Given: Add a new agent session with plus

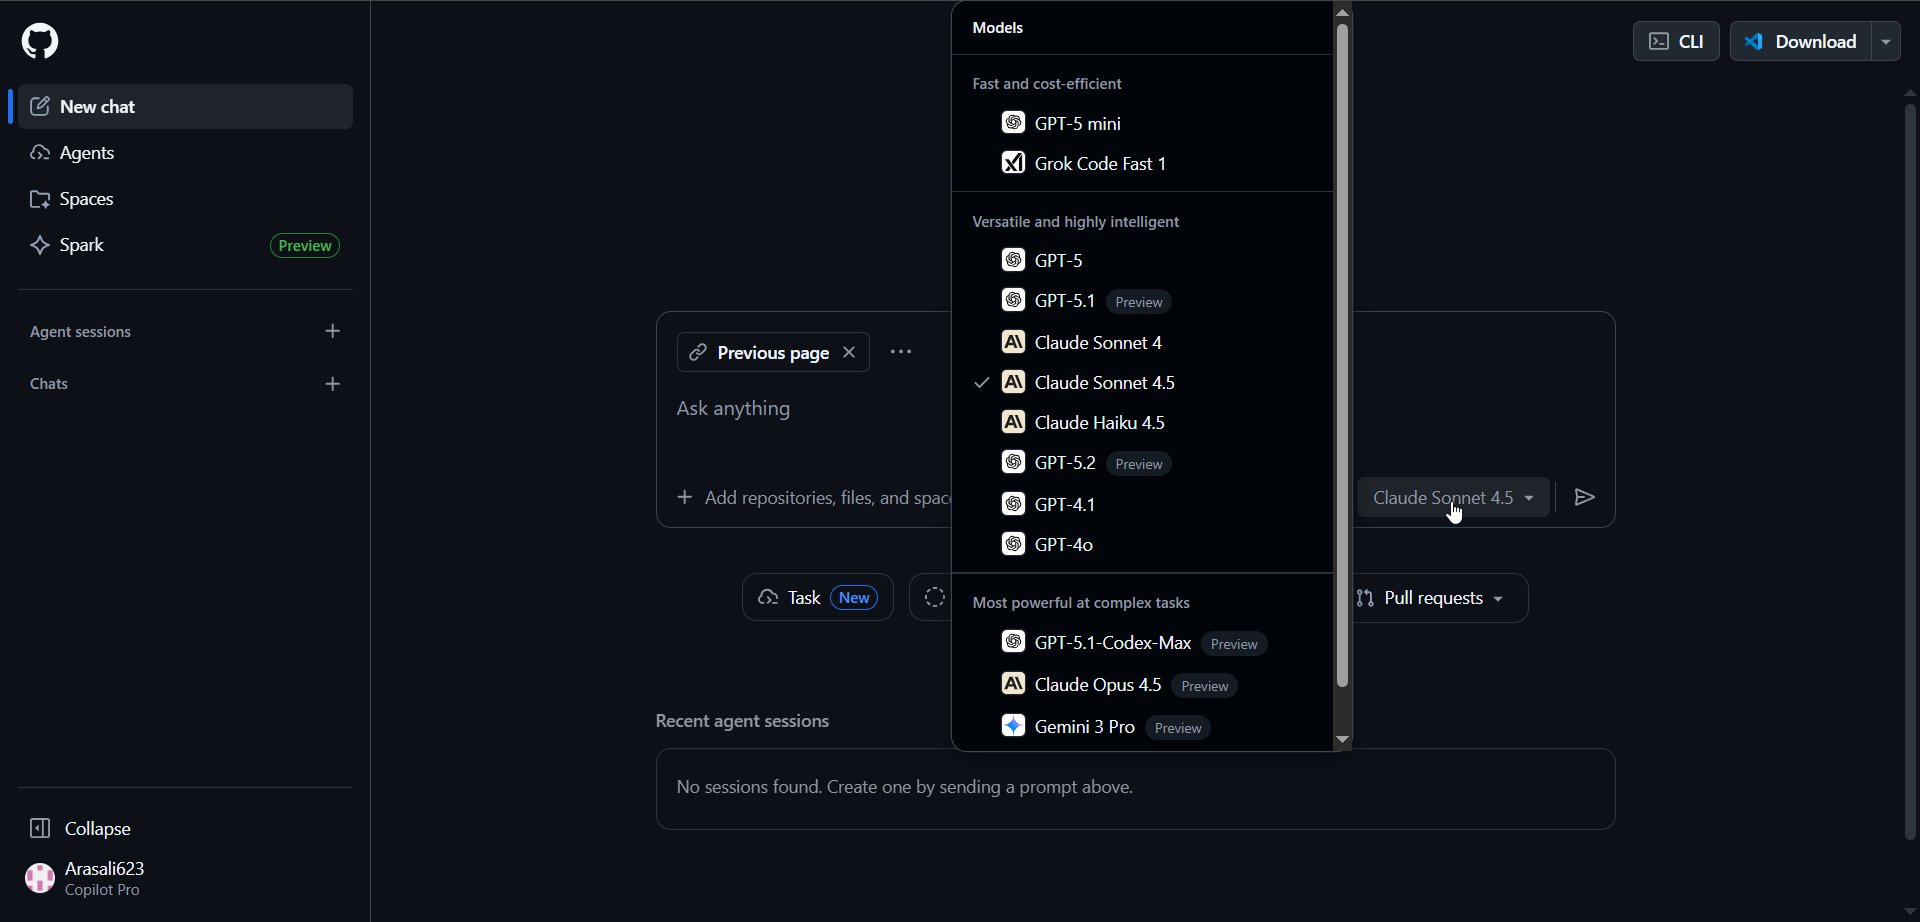Looking at the screenshot, I should point(333,331).
